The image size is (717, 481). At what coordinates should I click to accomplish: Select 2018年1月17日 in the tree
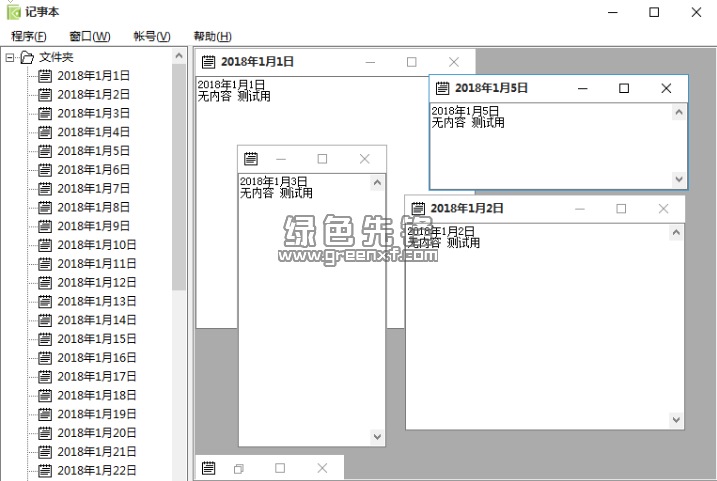point(96,376)
